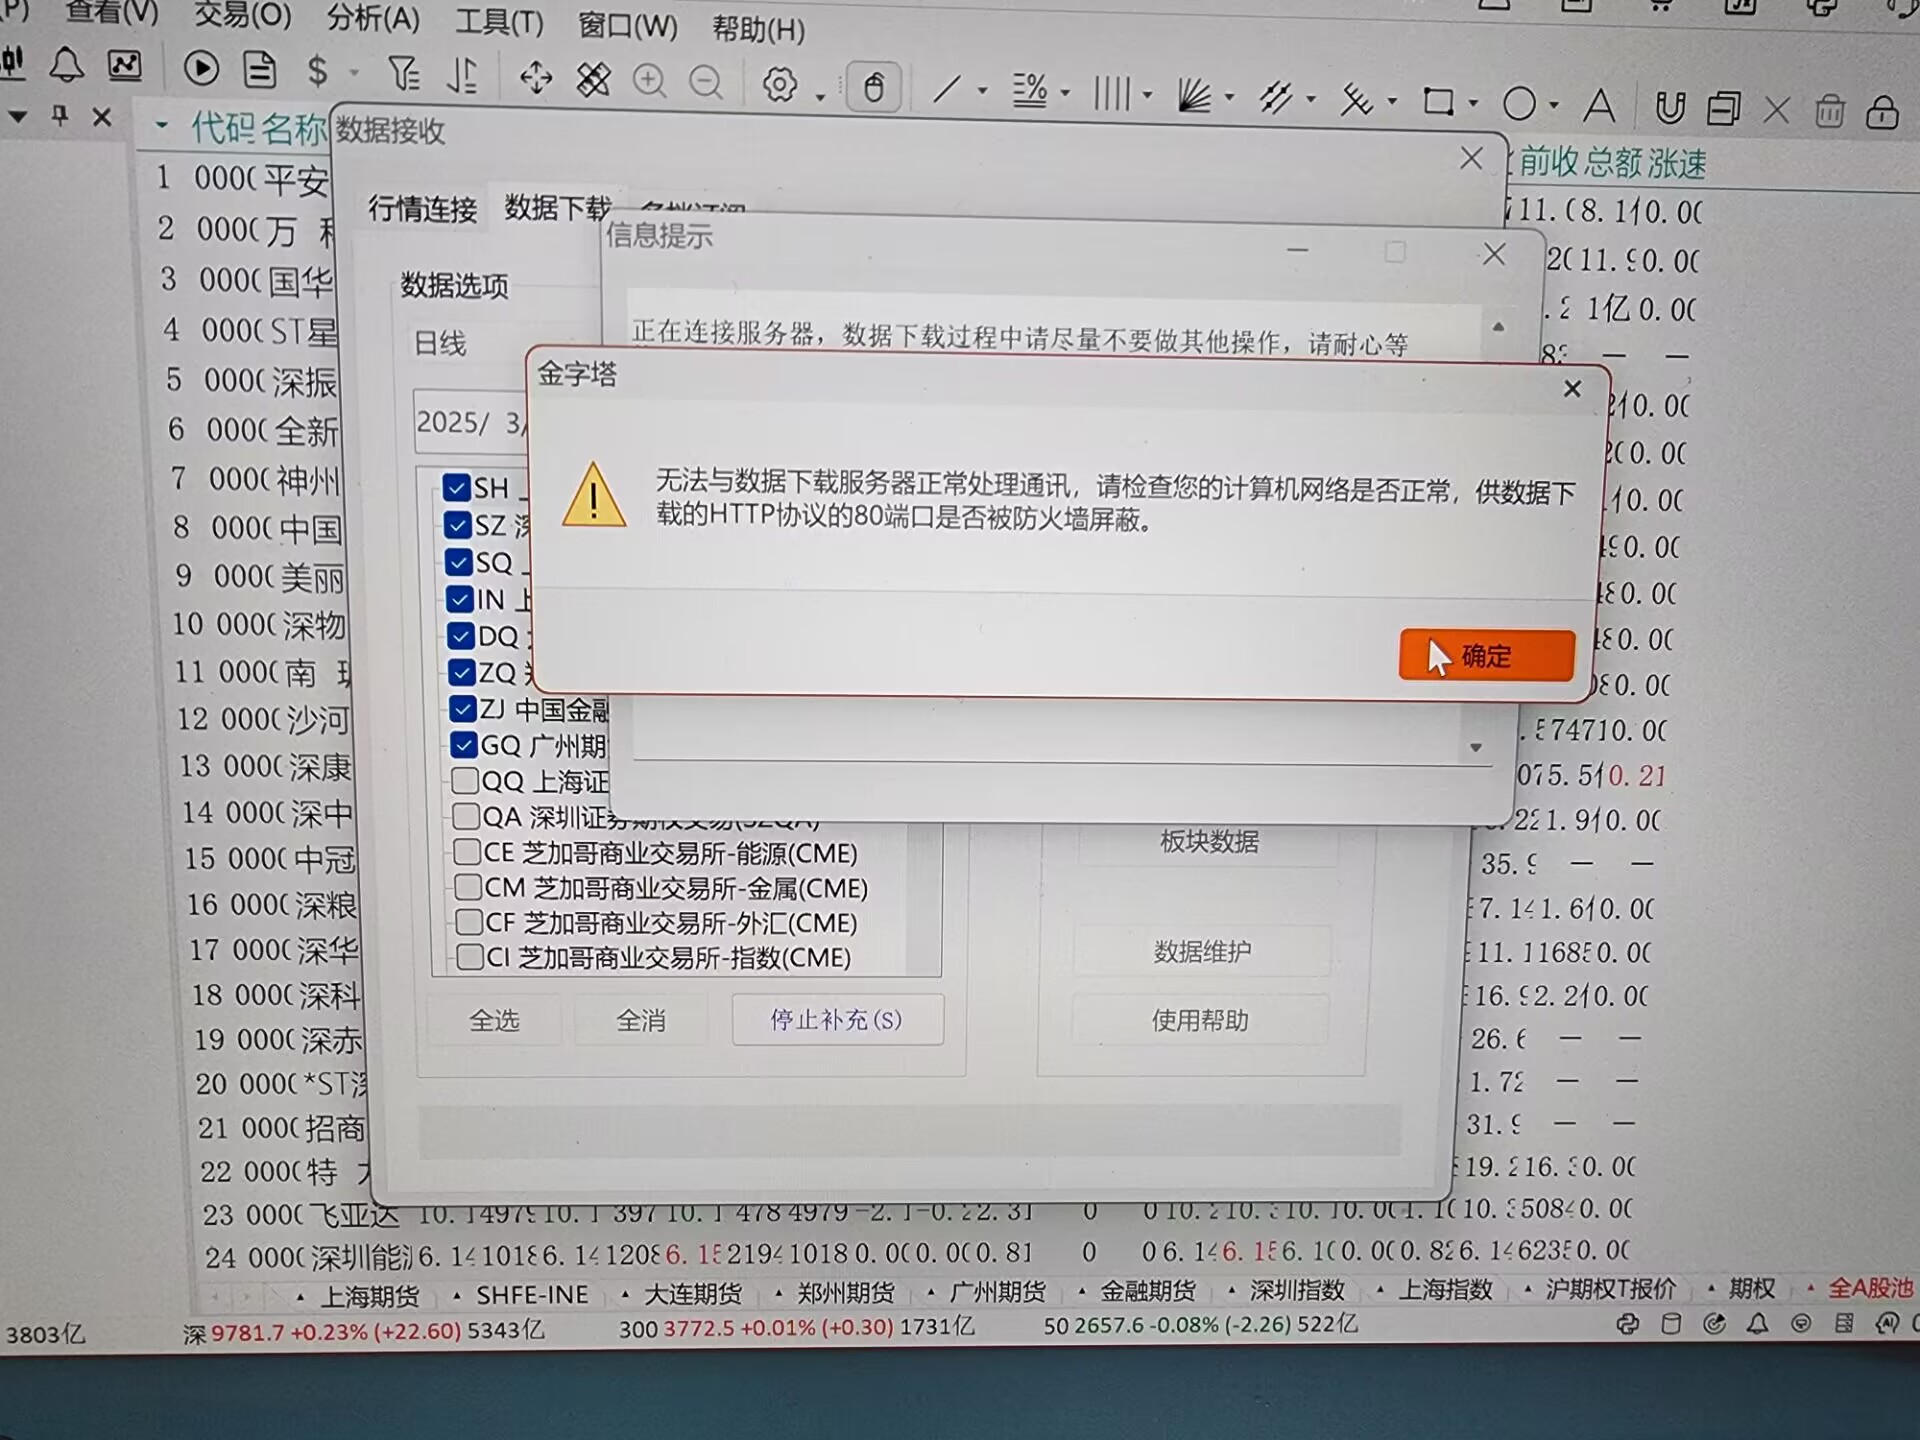Uncheck the GQ 广州期货 checkbox
The image size is (1920, 1440).
pos(463,745)
